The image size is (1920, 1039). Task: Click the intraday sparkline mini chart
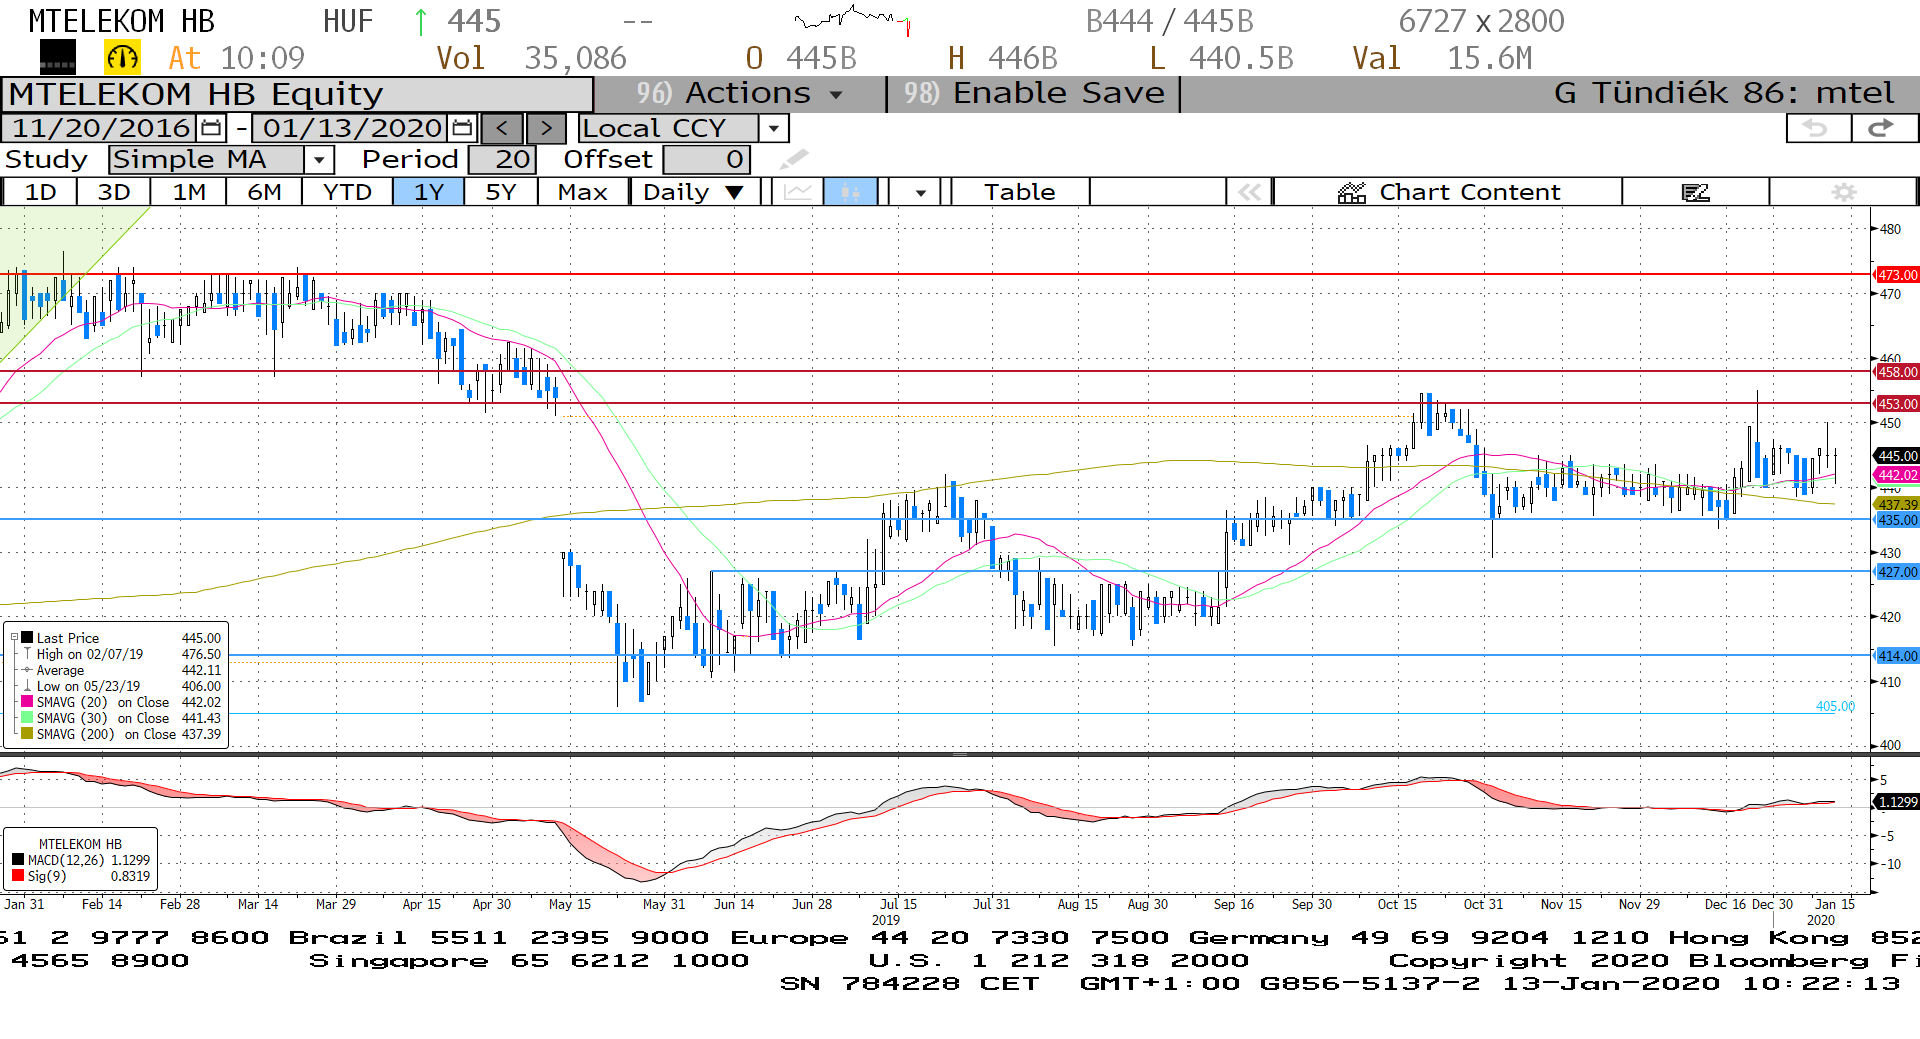(x=852, y=20)
